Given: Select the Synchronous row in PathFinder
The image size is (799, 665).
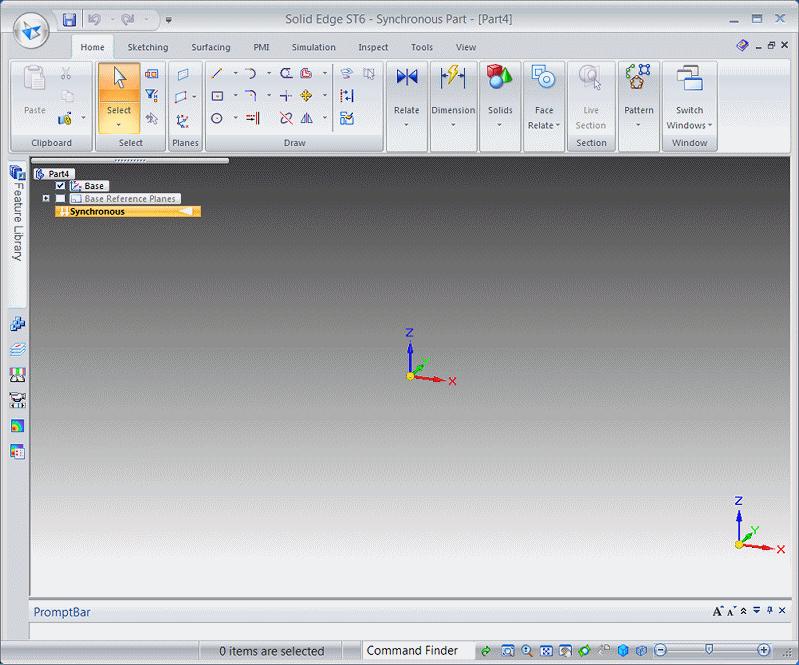Looking at the screenshot, I should (128, 211).
